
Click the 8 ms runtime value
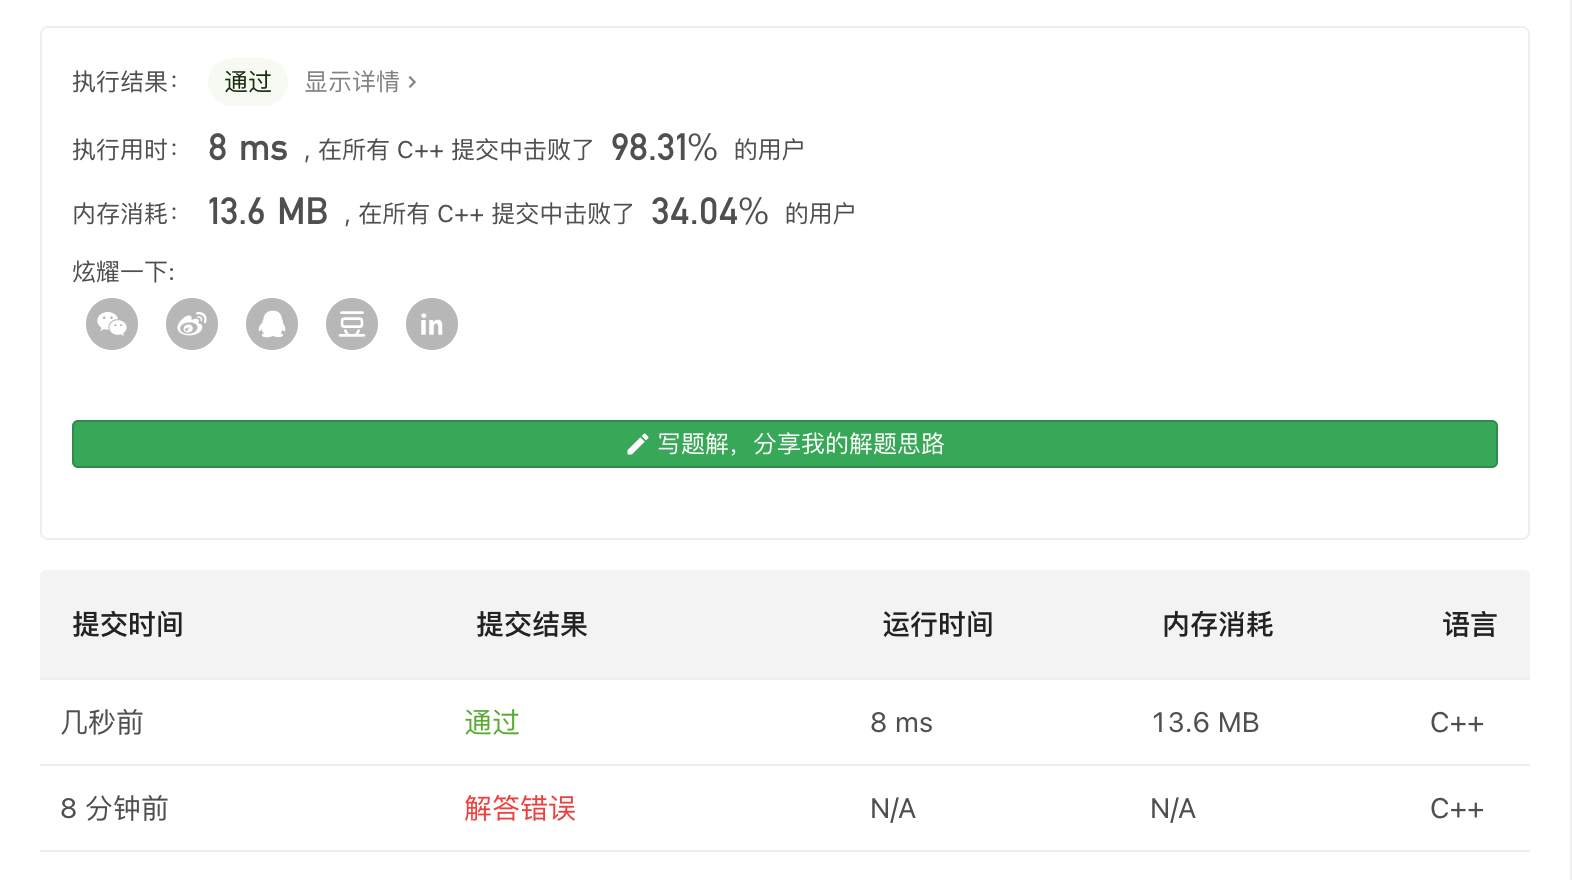246,146
